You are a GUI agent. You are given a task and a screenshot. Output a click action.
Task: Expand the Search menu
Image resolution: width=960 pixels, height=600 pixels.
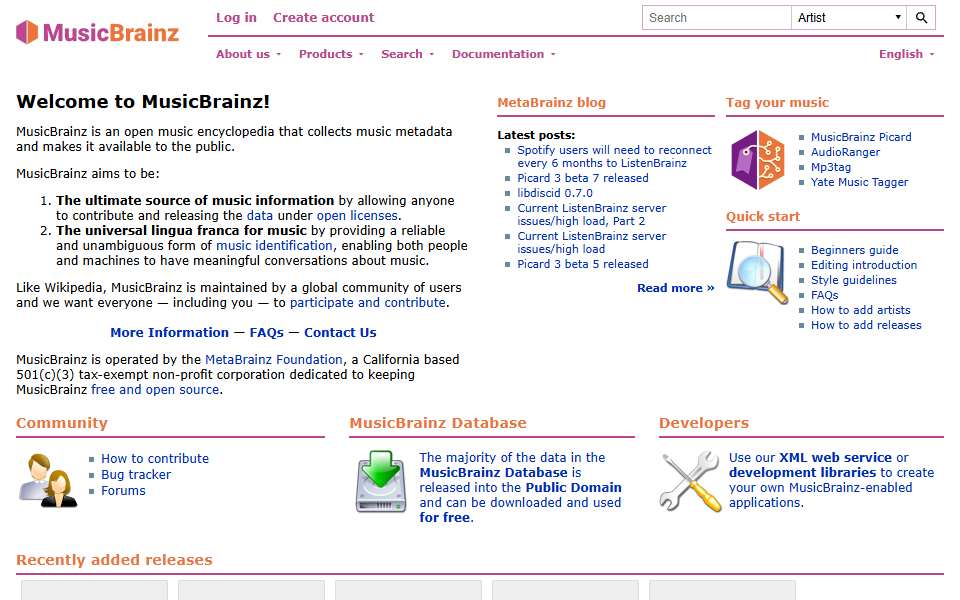(x=408, y=54)
